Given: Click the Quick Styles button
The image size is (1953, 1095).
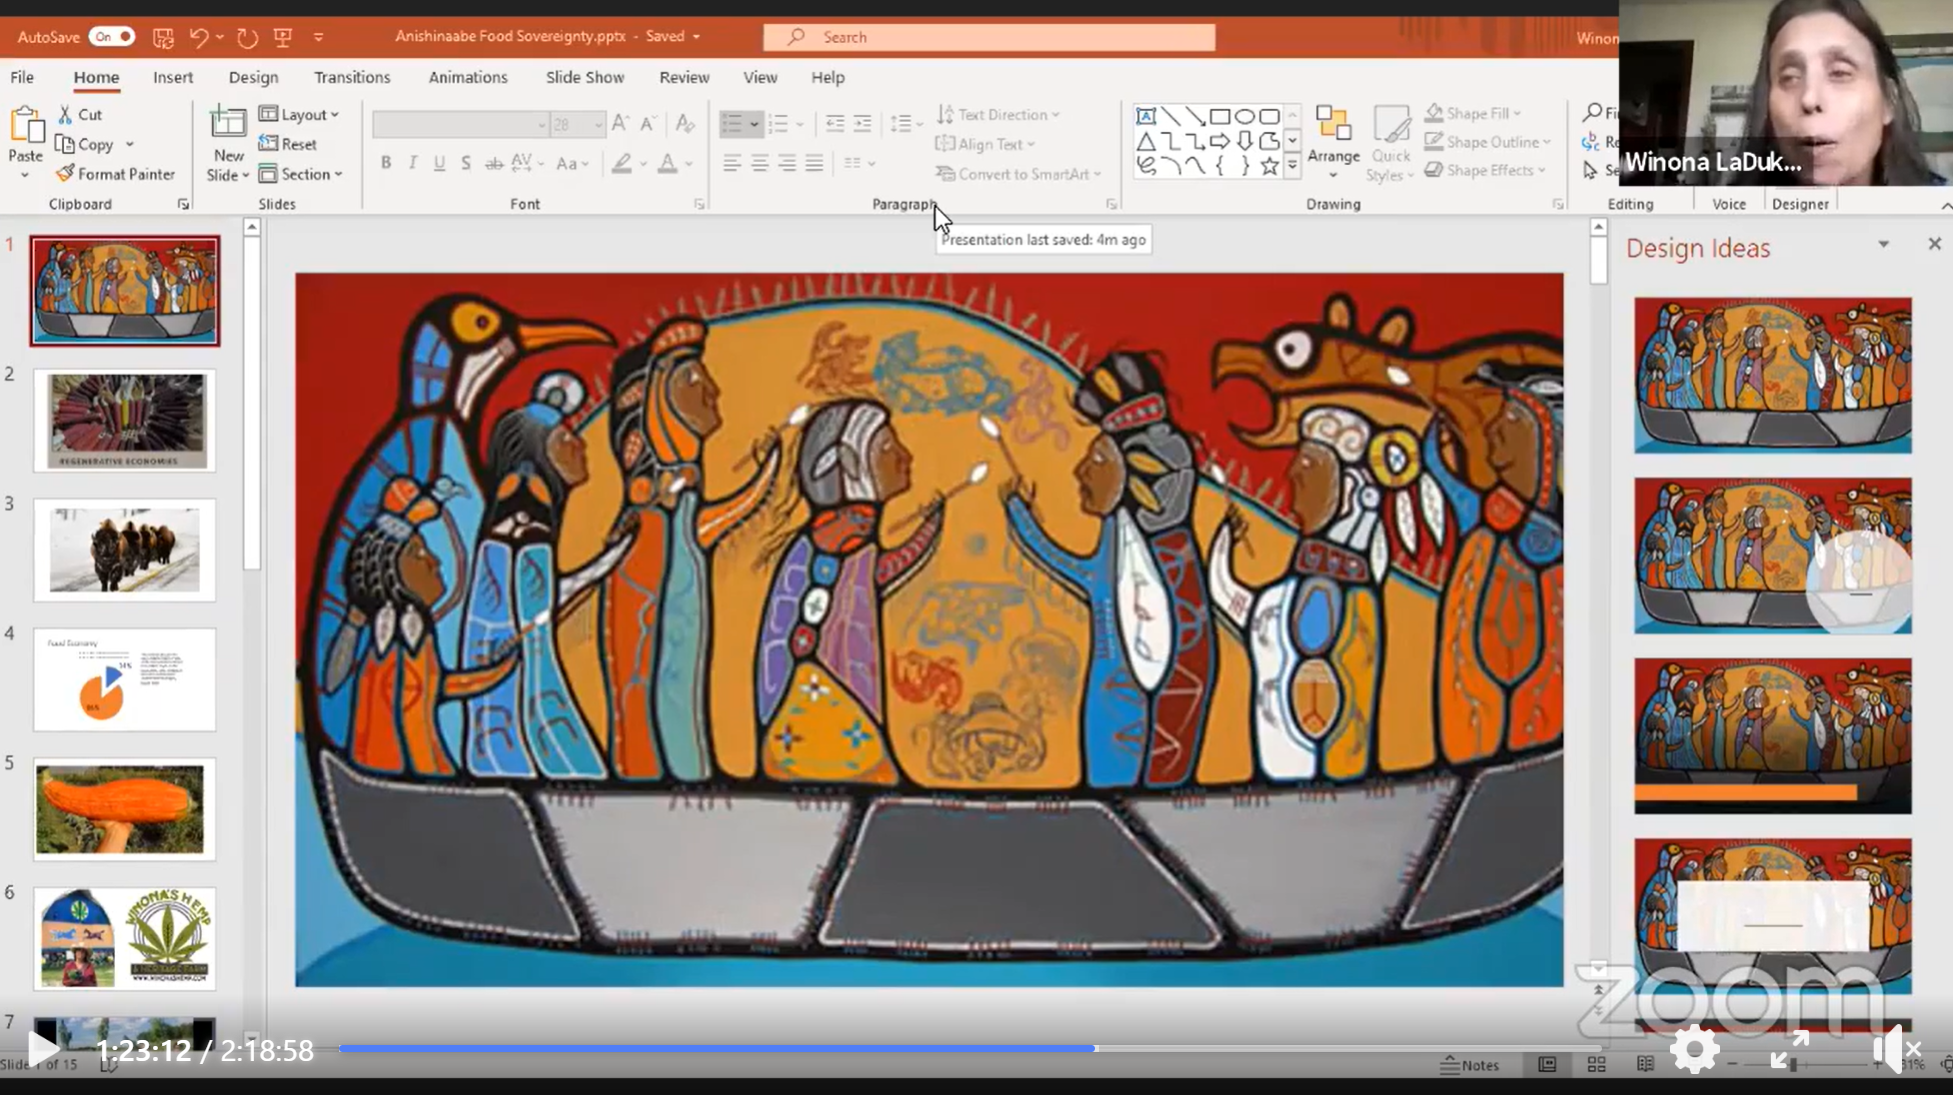Looking at the screenshot, I should [1391, 143].
